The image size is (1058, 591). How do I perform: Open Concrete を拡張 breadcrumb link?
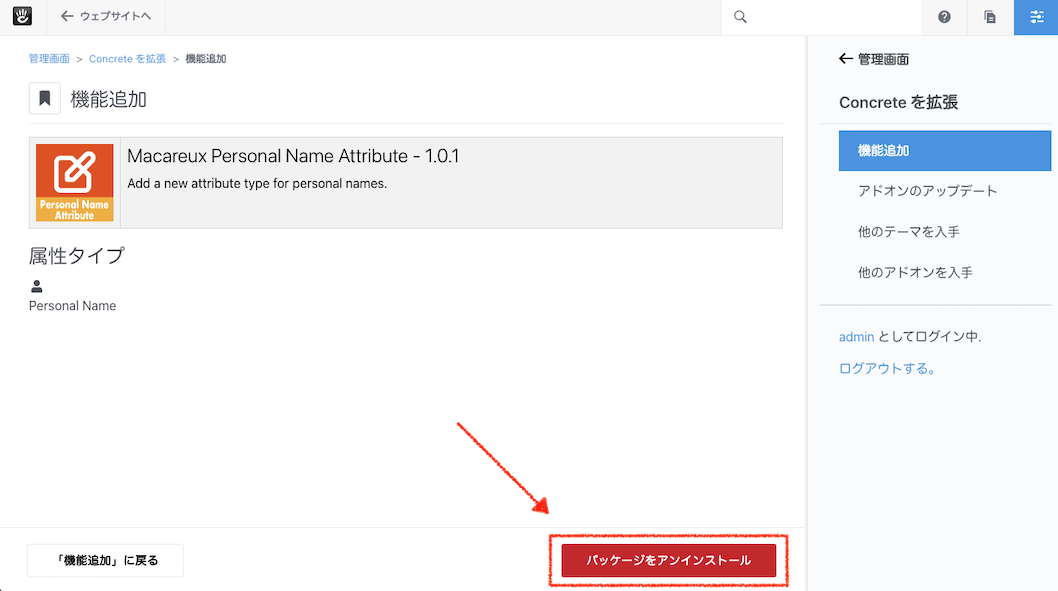[x=128, y=59]
